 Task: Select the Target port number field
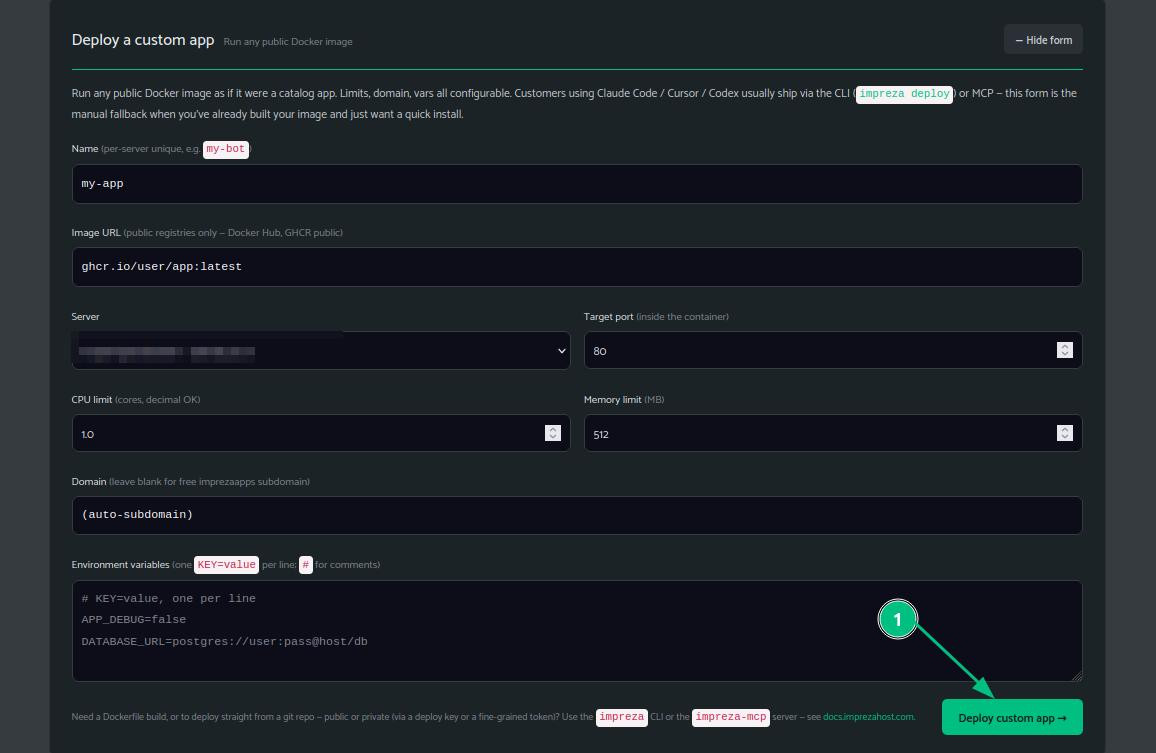pyautogui.click(x=833, y=350)
